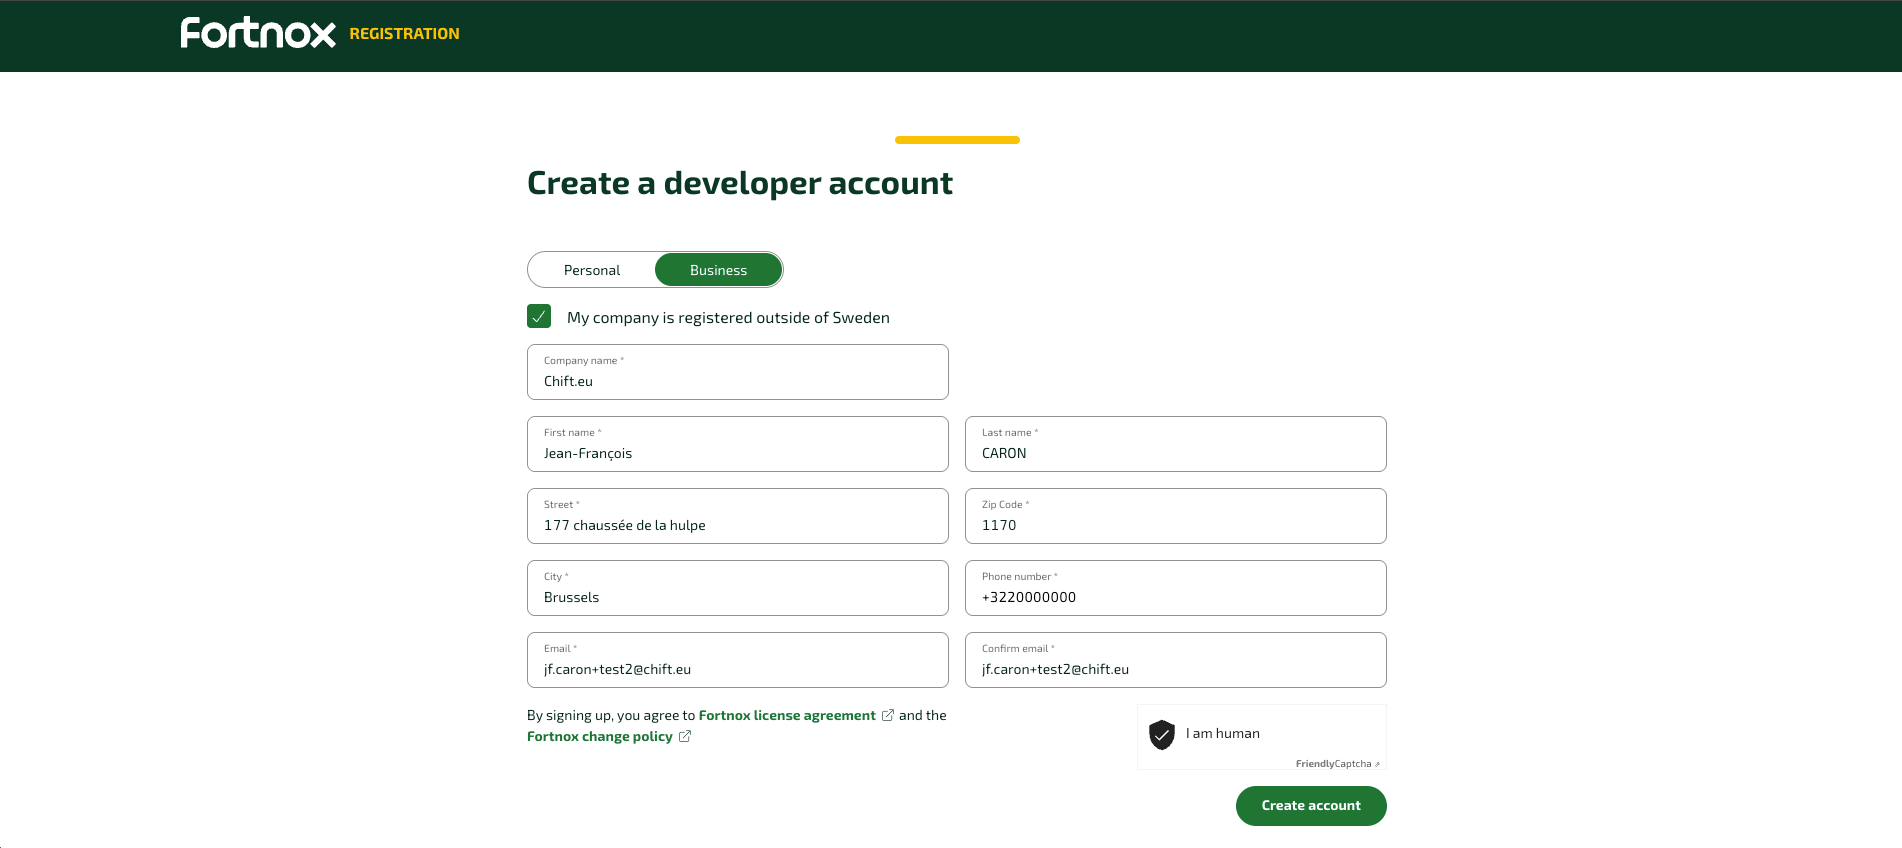Click the Create account button
Viewport: 1902px width, 848px height.
click(1311, 806)
